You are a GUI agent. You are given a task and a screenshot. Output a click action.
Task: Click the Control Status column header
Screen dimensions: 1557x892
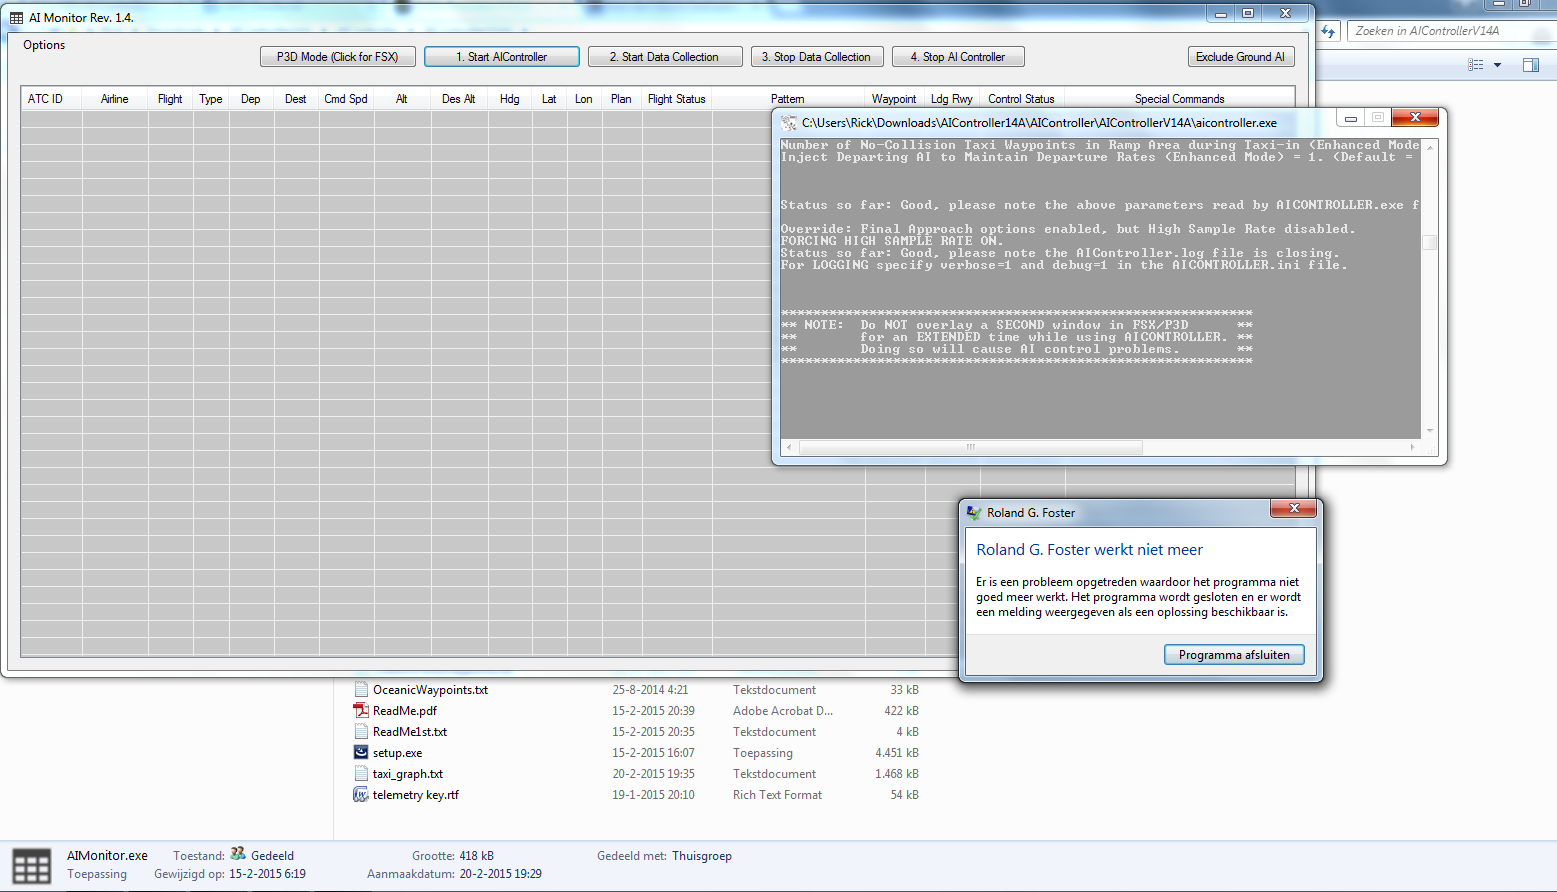pos(1021,99)
